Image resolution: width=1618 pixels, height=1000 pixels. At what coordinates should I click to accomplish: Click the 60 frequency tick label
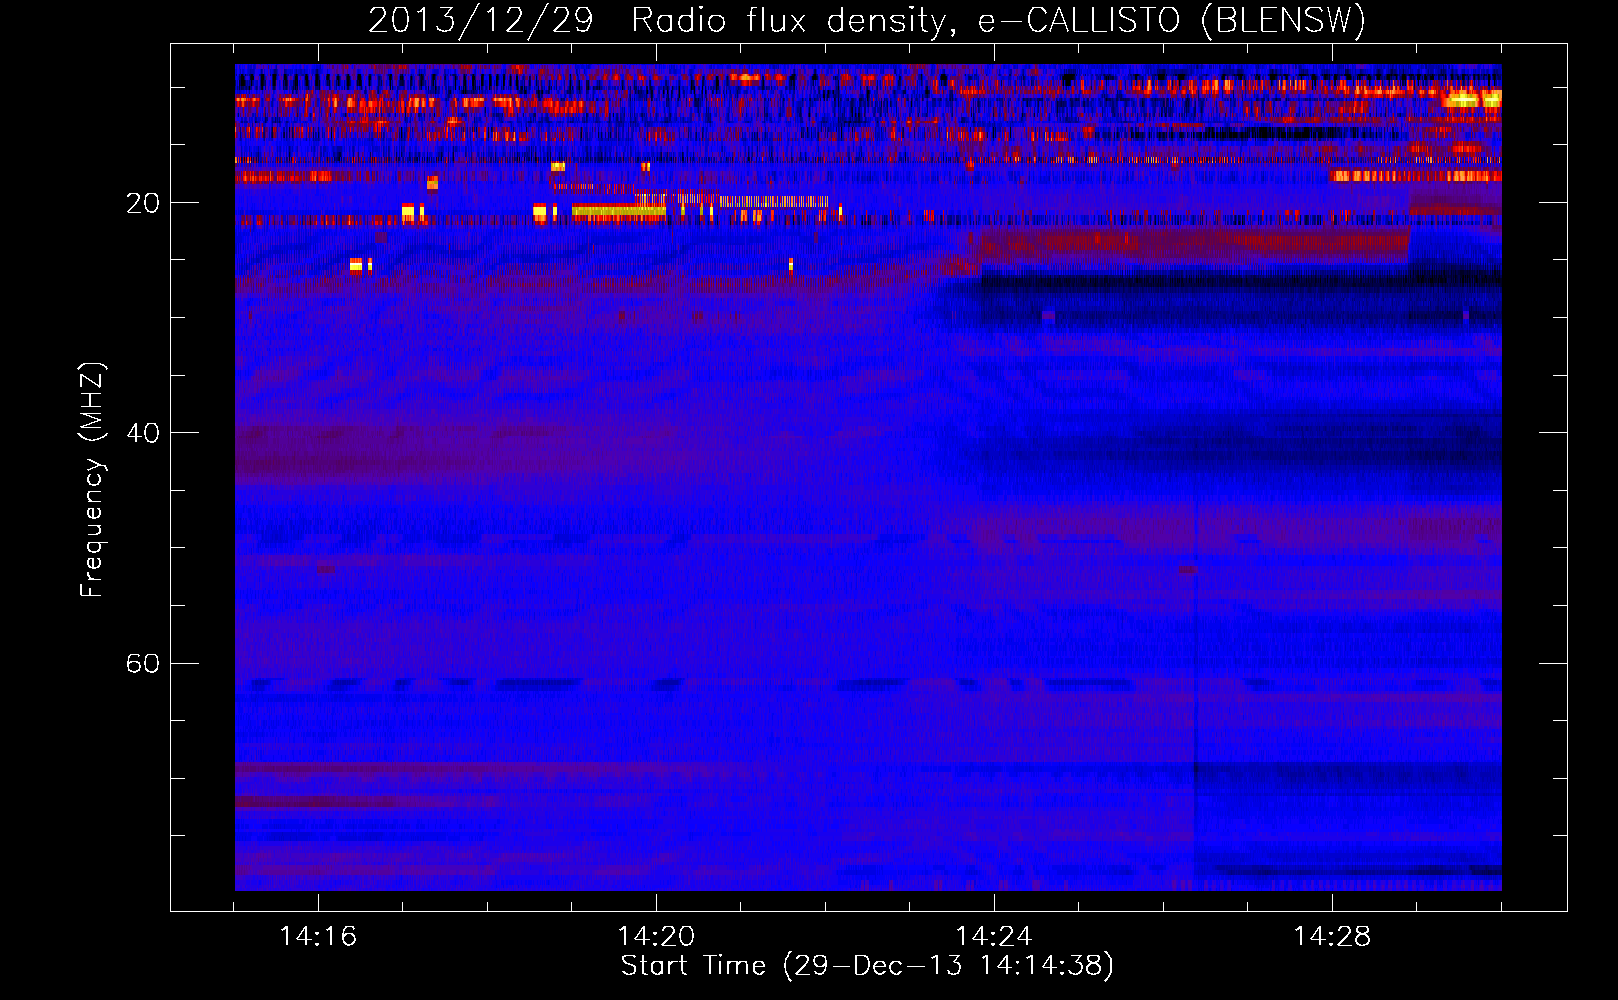click(x=143, y=663)
